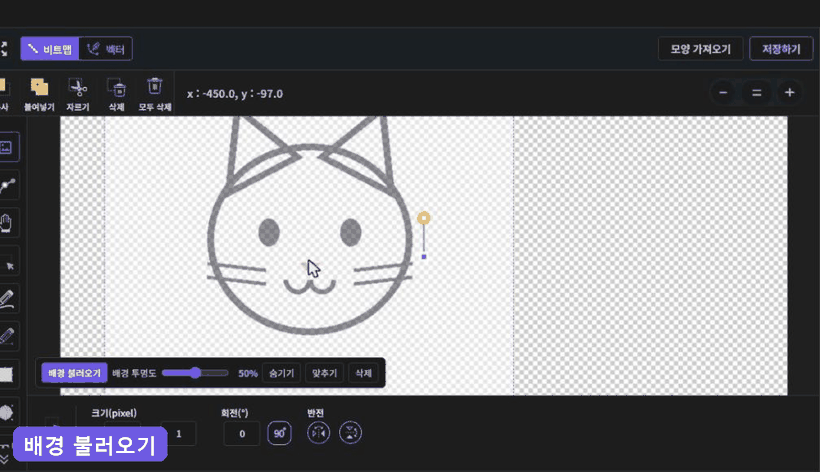Click the 크기 size field showing 1
Screen dimensions: 820x472
[x=178, y=434]
